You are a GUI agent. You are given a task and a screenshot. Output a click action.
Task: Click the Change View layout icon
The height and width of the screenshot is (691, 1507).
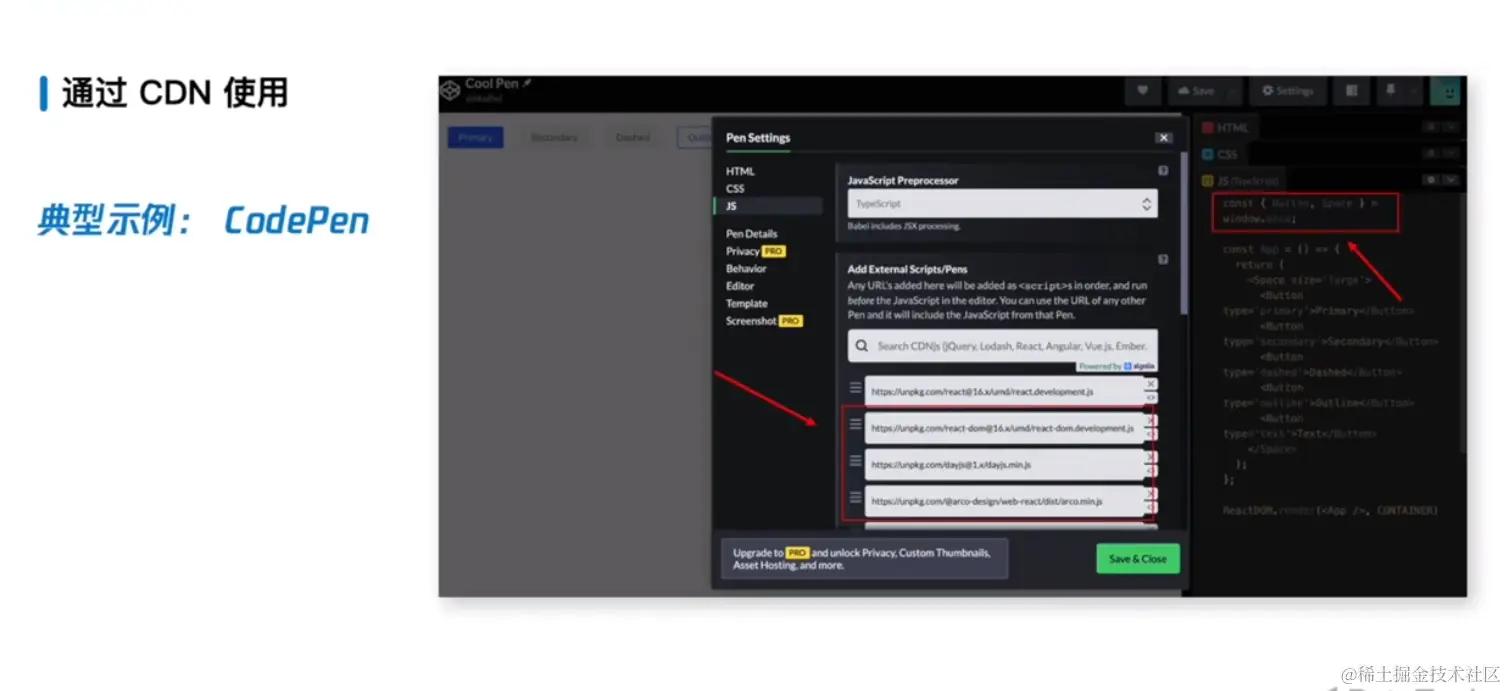1352,91
